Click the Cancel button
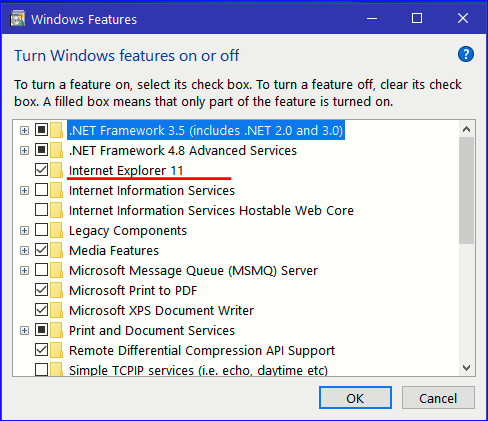This screenshot has width=488, height=421. click(438, 398)
